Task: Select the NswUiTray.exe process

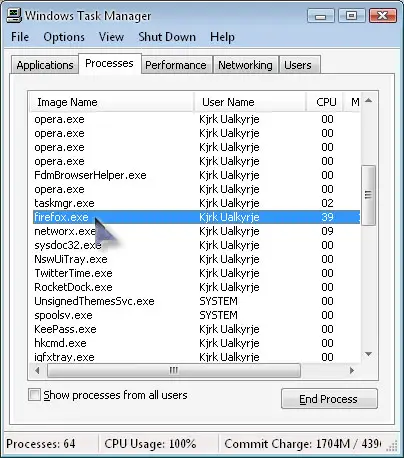Action: coord(197,259)
